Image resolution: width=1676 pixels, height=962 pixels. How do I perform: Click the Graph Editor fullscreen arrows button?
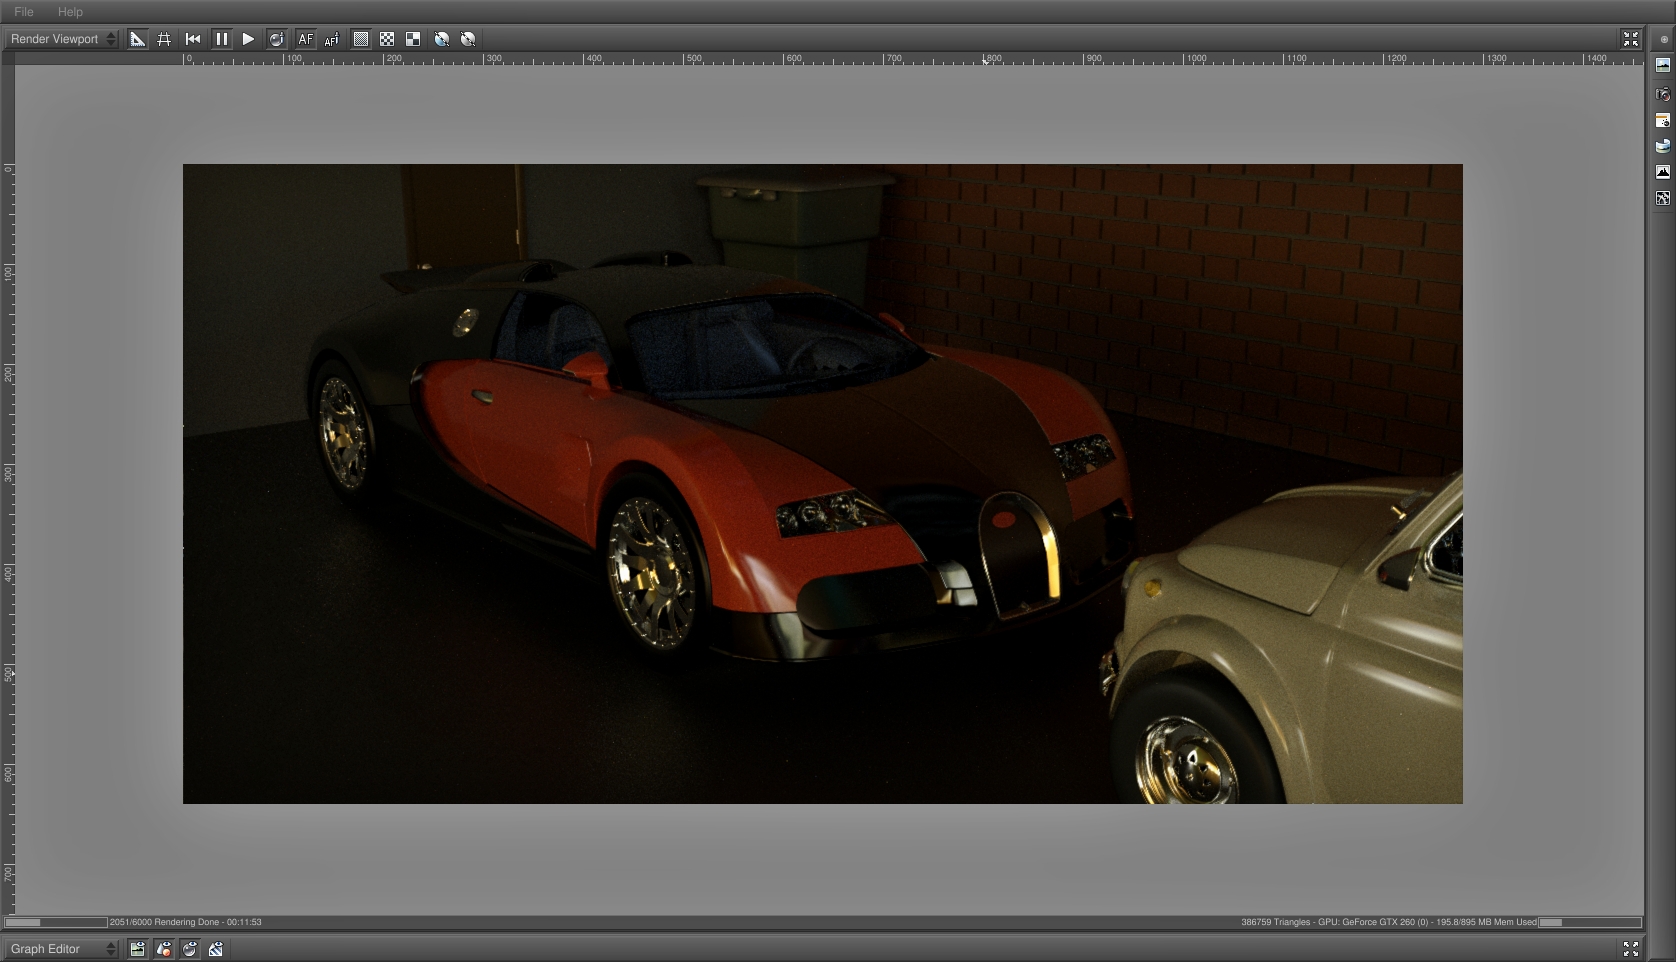[1631, 949]
